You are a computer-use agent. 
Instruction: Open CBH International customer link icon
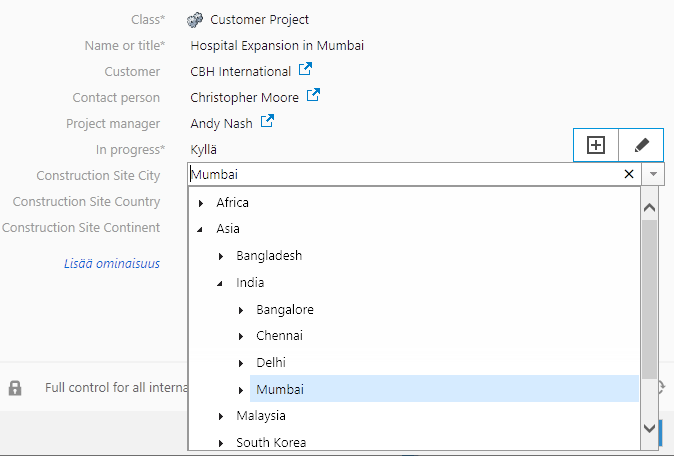pos(306,71)
